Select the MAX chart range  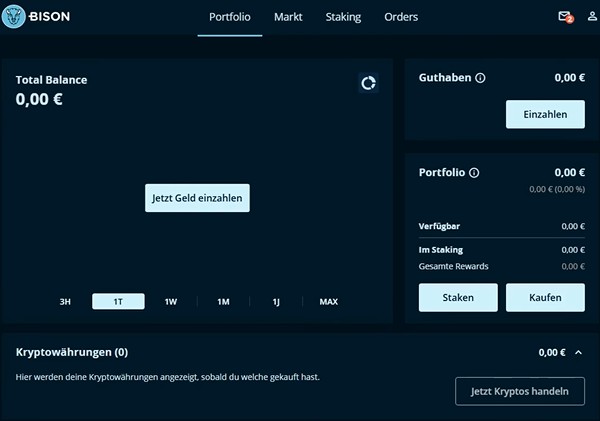(329, 302)
